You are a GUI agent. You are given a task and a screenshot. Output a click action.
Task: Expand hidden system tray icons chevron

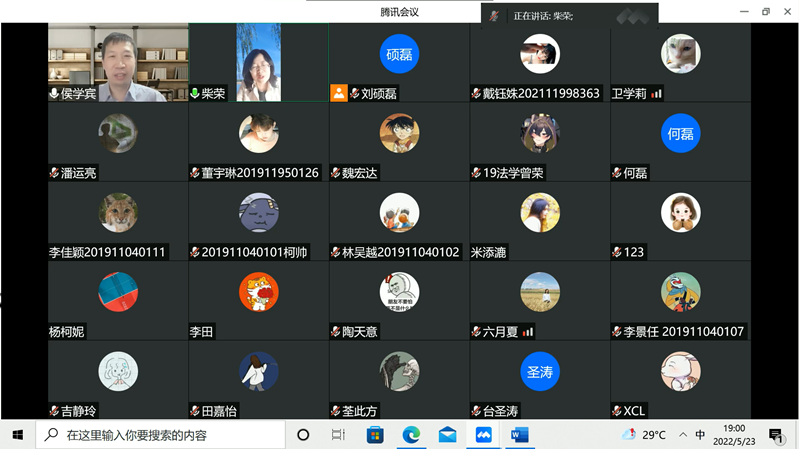pos(682,435)
